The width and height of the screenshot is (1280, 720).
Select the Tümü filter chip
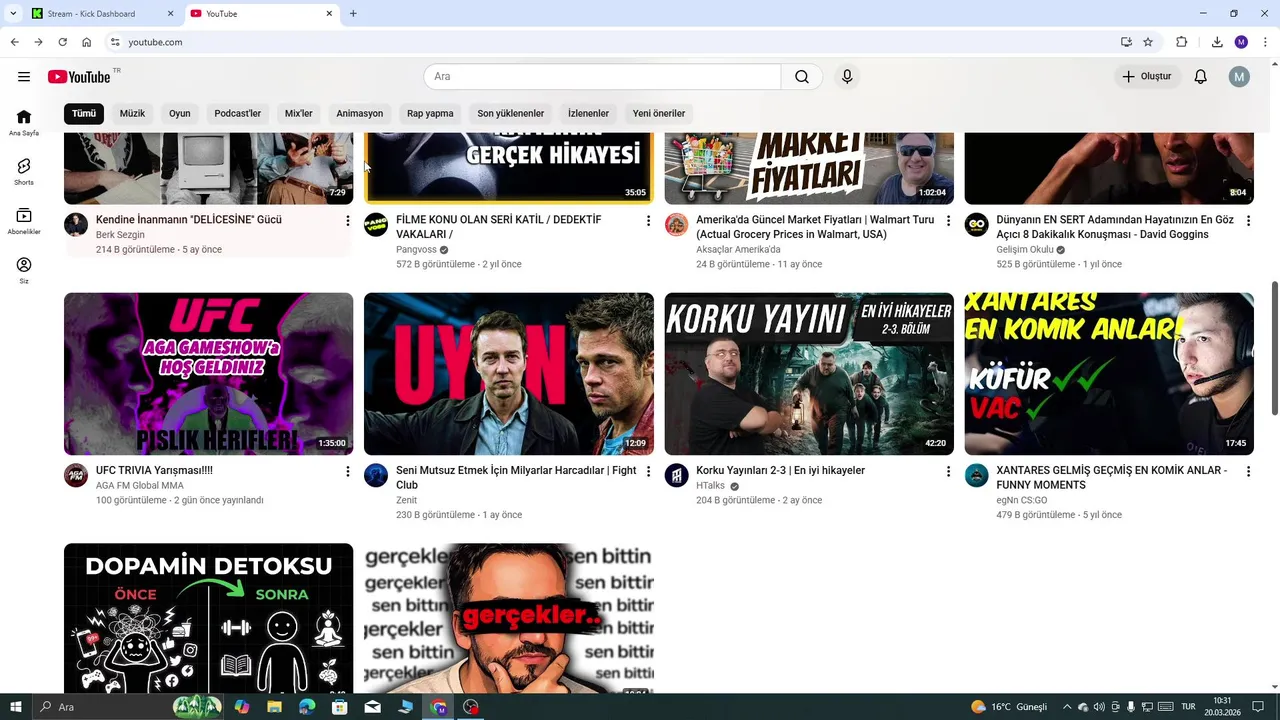[84, 113]
